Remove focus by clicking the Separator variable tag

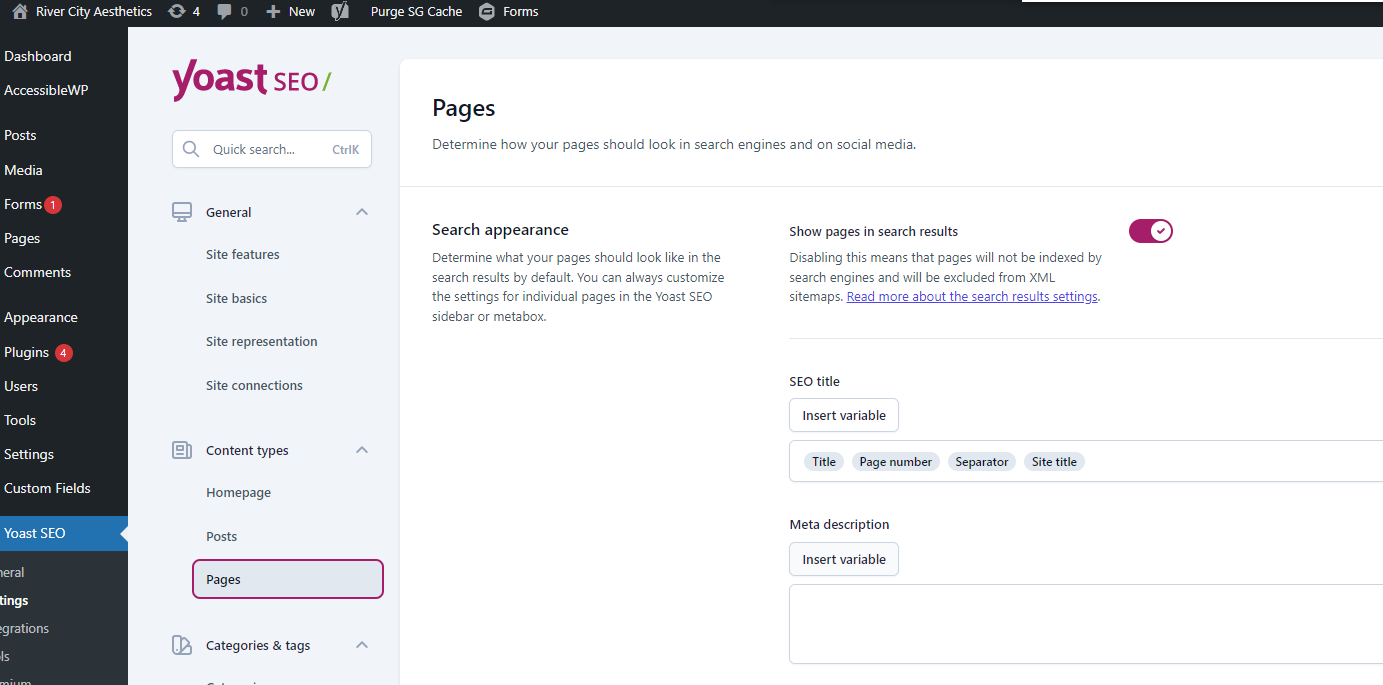click(982, 462)
